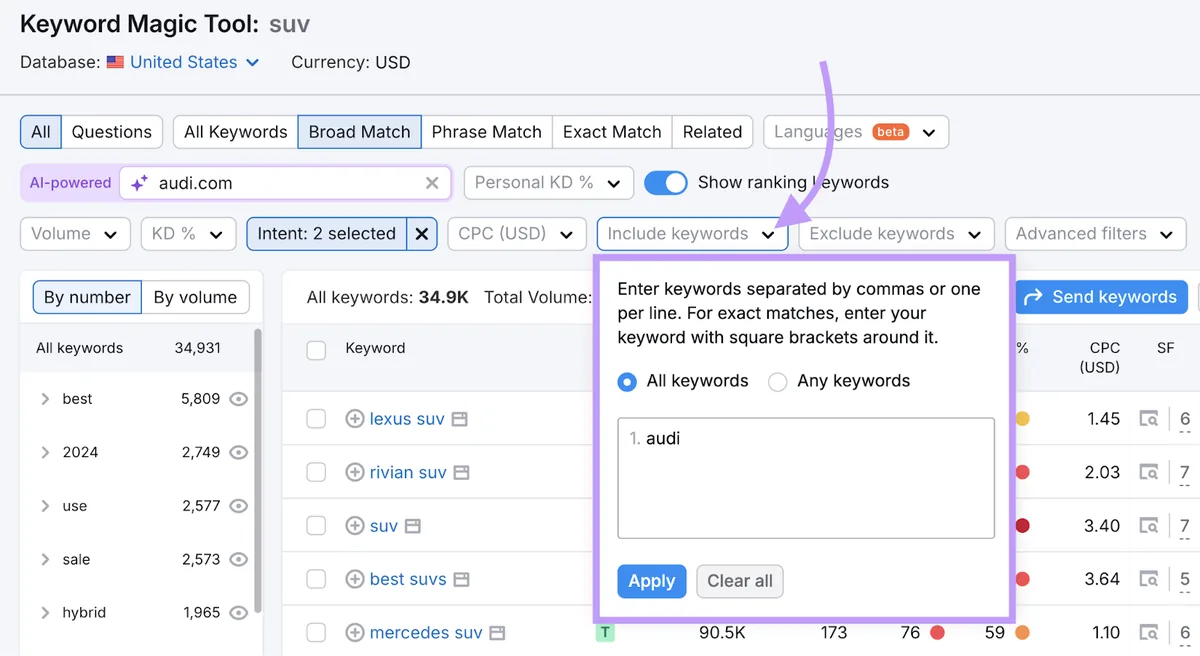Toggle visibility of the best group

coord(238,399)
